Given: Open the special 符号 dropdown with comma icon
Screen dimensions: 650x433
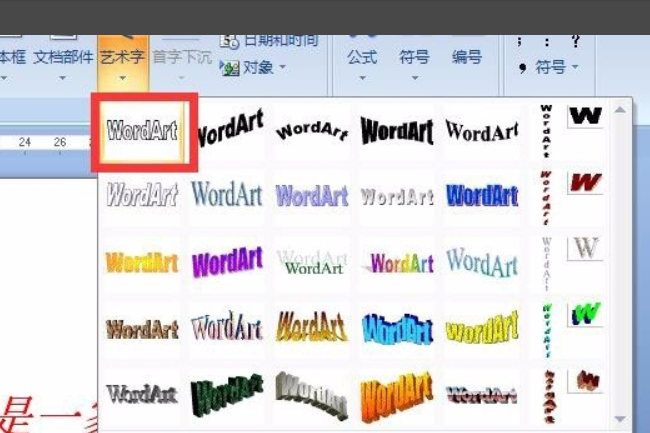Looking at the screenshot, I should coord(547,67).
